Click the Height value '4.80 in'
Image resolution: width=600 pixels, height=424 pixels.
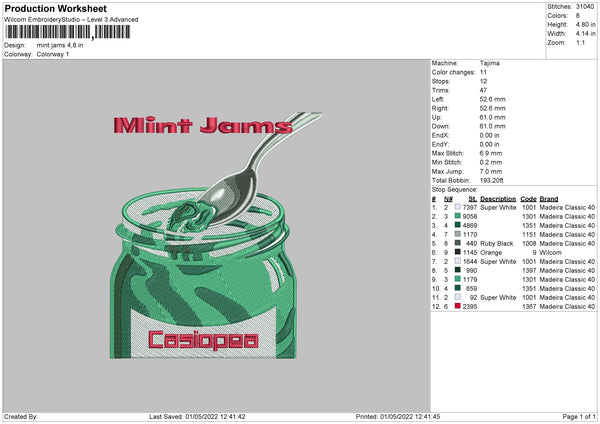(585, 24)
